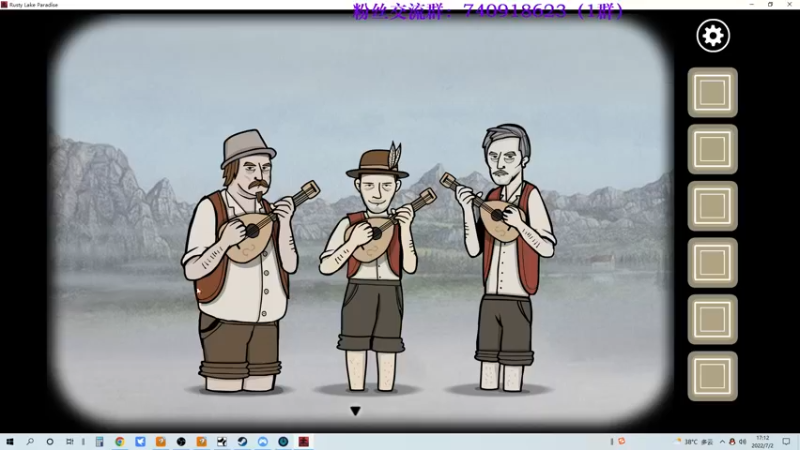Select the fifth inventory slot
Screen dimensions: 800x450
click(712, 319)
